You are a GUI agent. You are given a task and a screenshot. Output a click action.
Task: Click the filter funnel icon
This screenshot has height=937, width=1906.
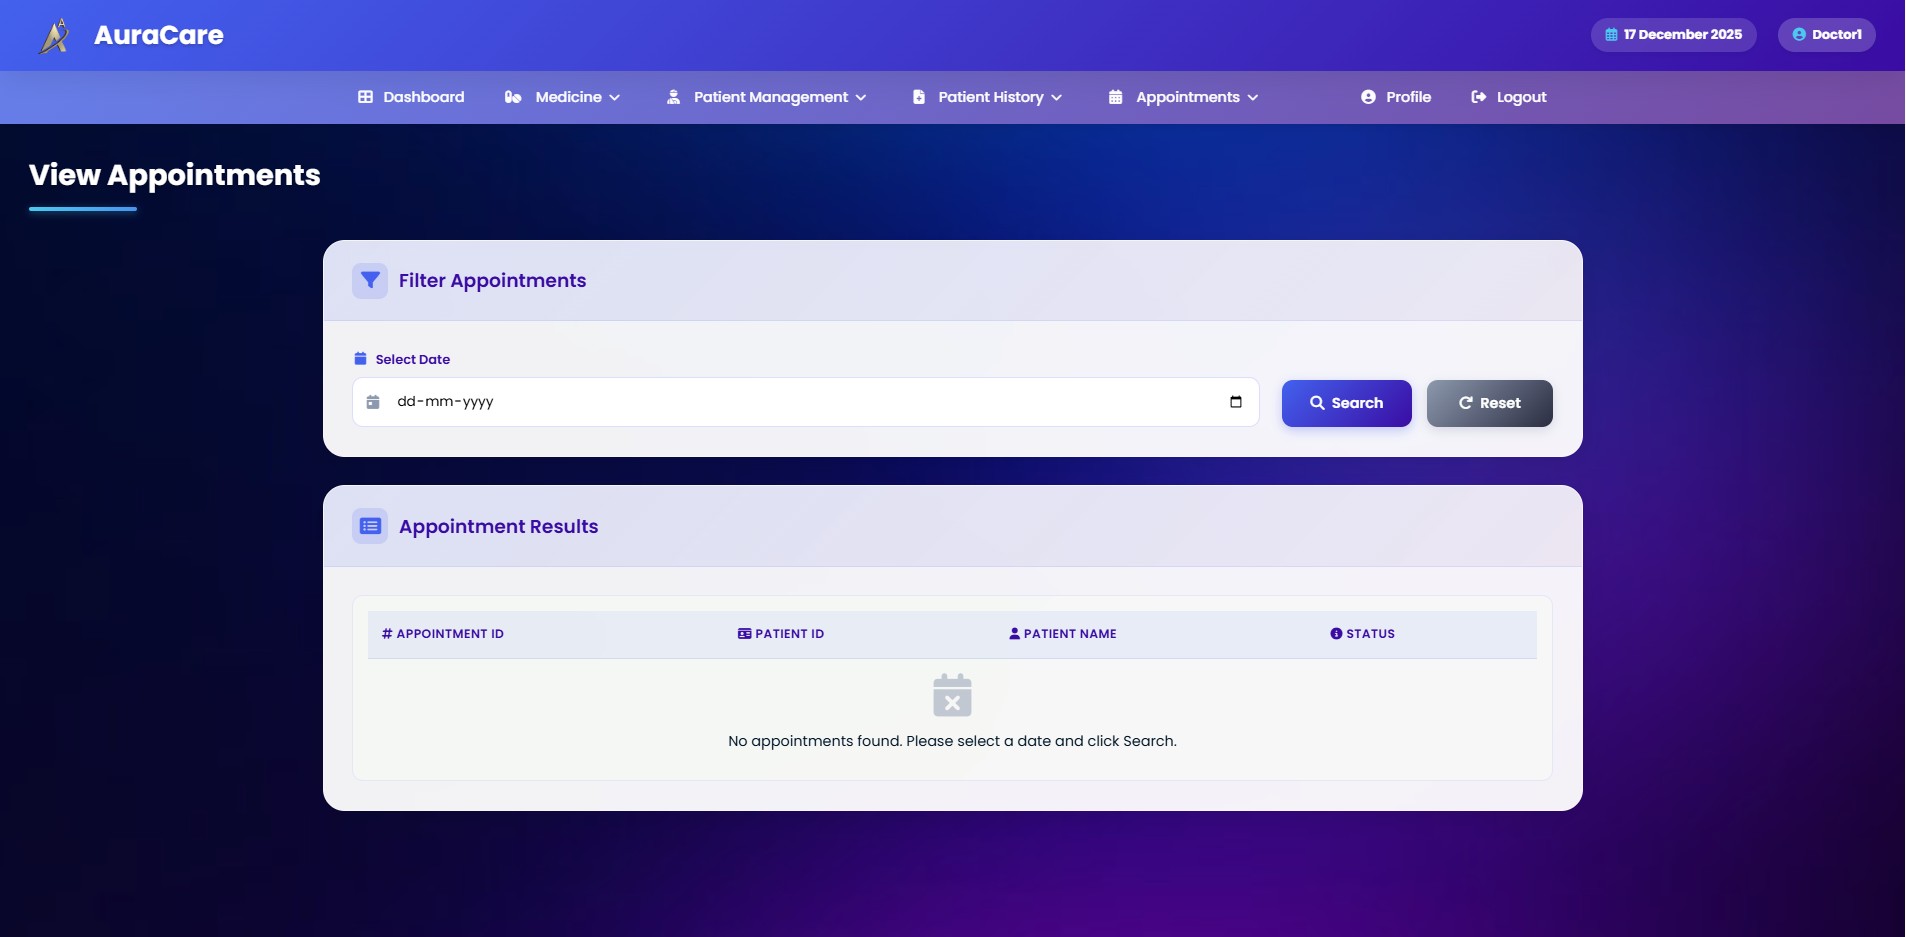tap(370, 281)
